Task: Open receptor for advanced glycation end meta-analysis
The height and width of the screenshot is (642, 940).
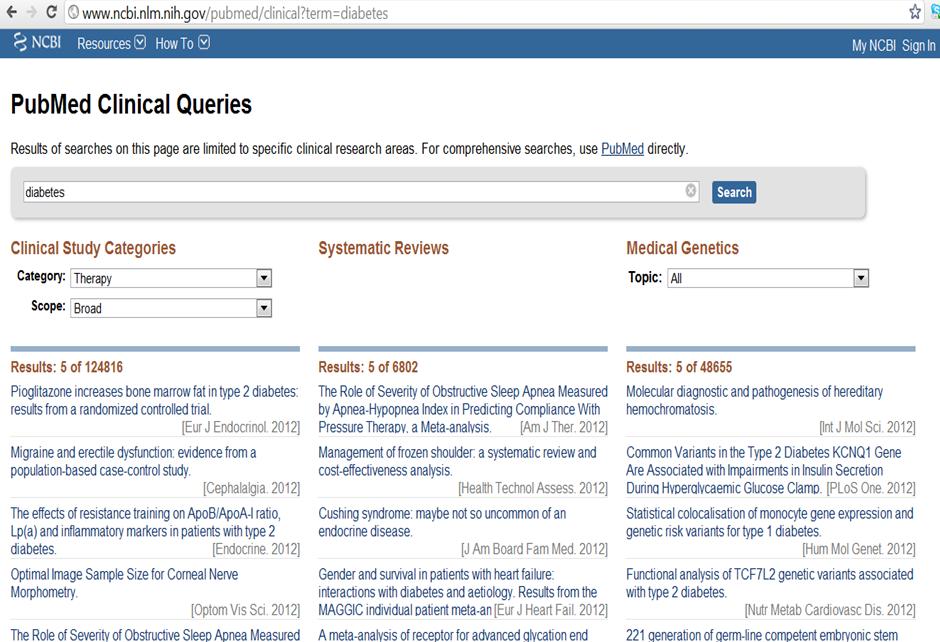Action: [x=453, y=635]
